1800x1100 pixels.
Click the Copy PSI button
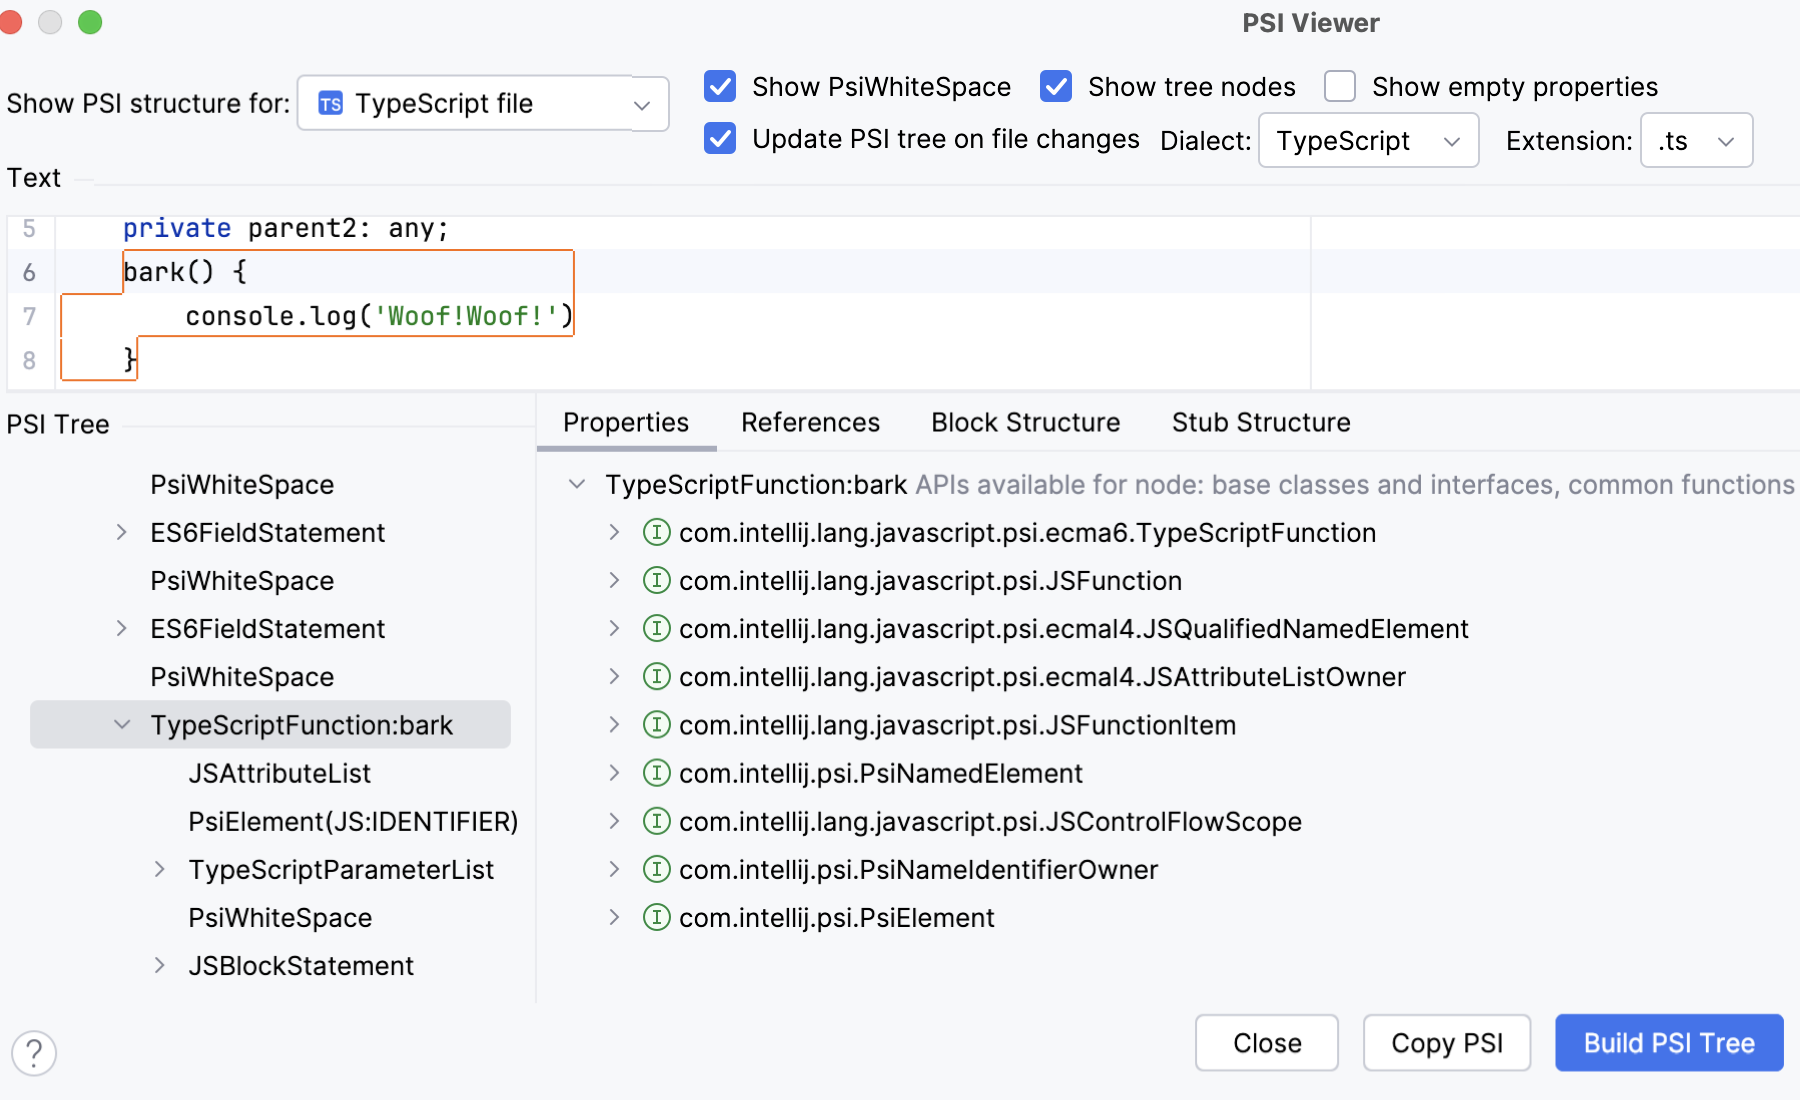click(1446, 1043)
